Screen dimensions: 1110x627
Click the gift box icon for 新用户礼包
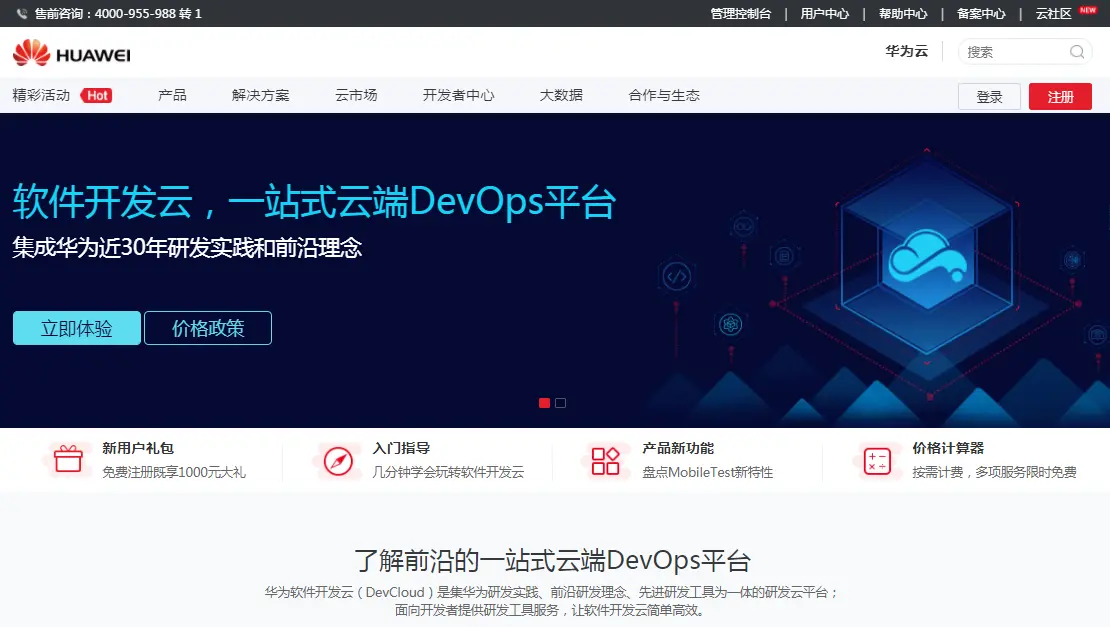pos(68,460)
